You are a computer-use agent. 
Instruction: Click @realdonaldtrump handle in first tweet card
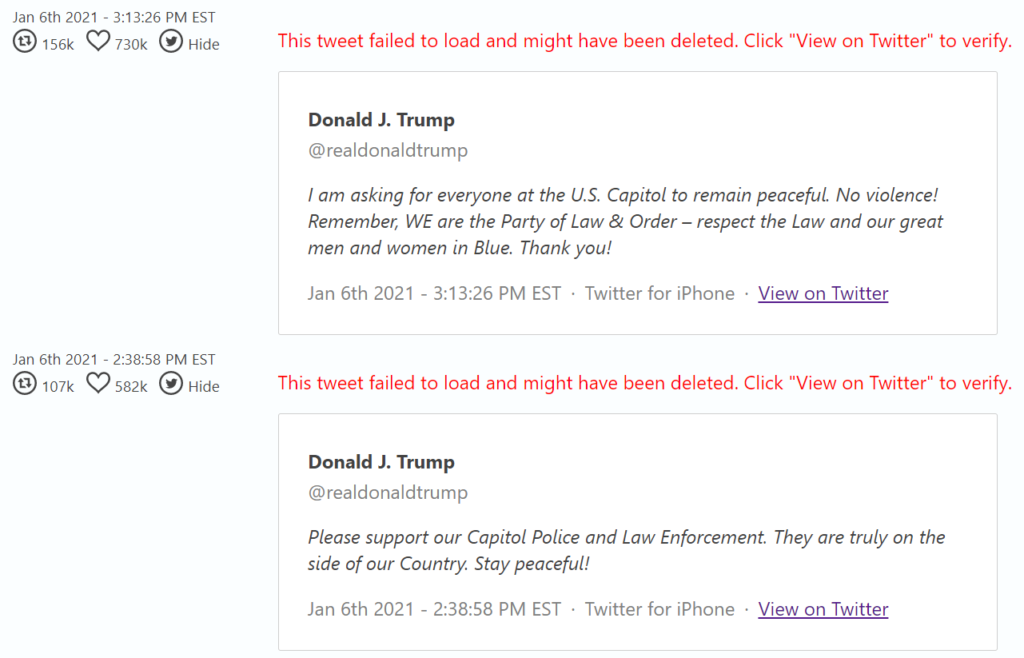tap(388, 151)
